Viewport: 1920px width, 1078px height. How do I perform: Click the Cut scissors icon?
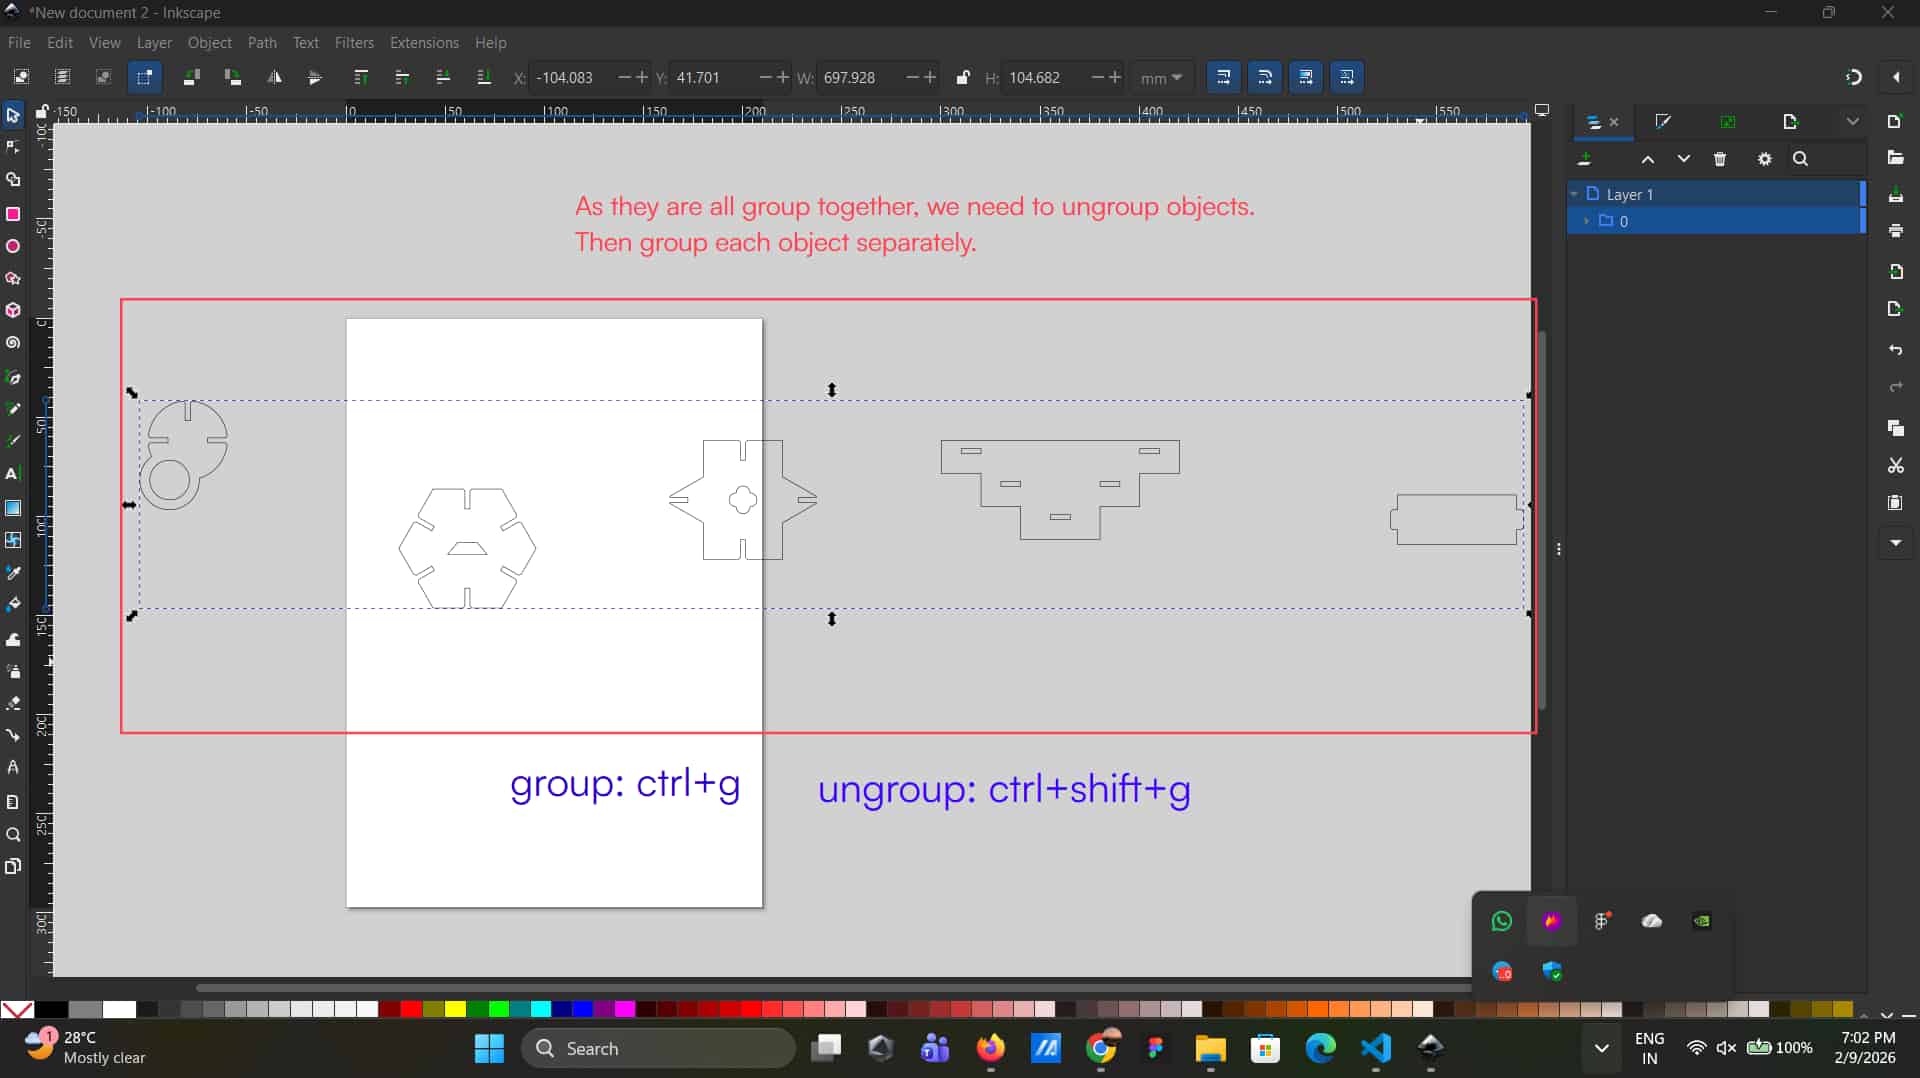1895,466
